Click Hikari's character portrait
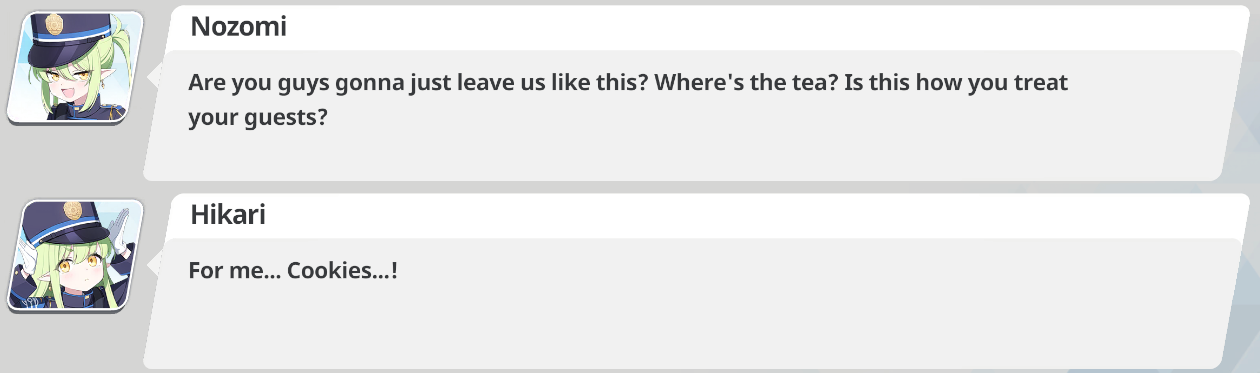 click(76, 255)
